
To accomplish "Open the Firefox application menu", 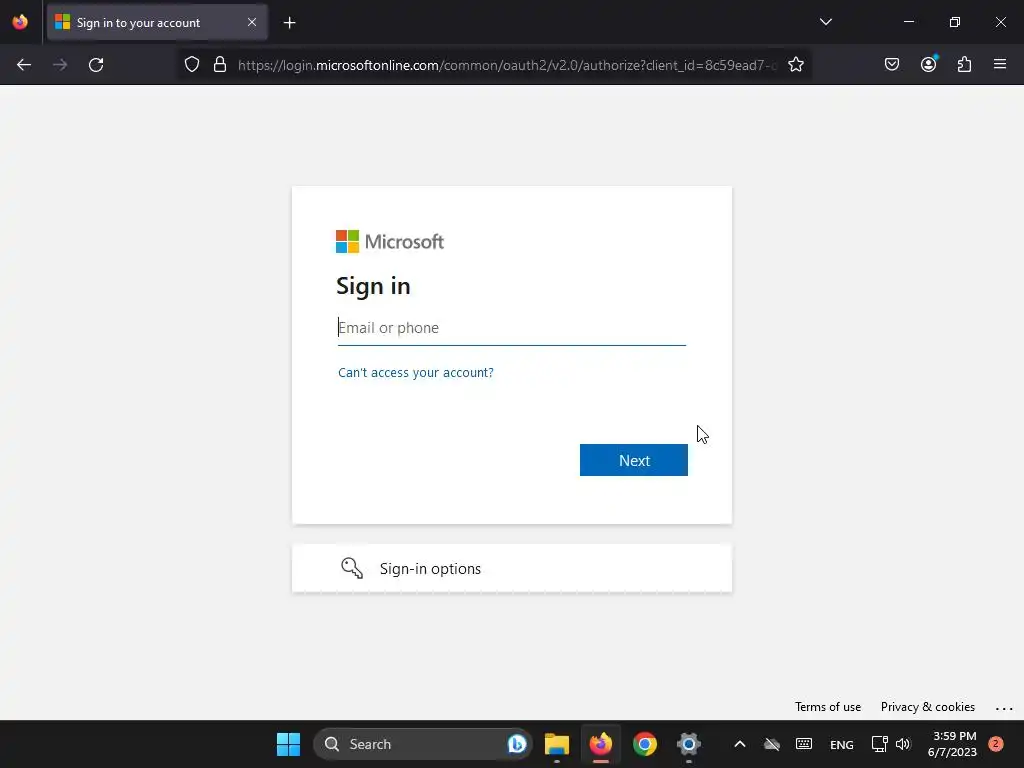I will [x=1000, y=65].
